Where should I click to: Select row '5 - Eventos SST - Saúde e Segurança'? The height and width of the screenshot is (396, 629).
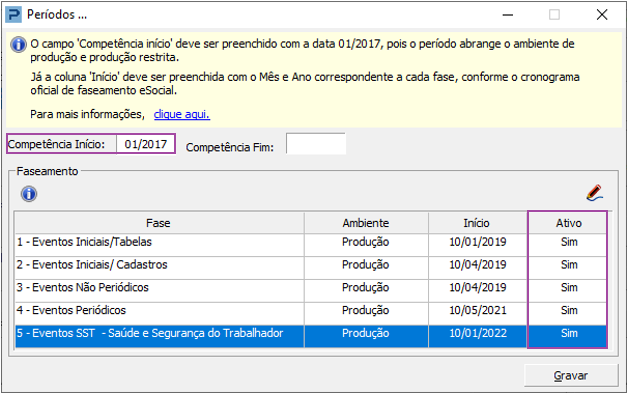coord(311,336)
